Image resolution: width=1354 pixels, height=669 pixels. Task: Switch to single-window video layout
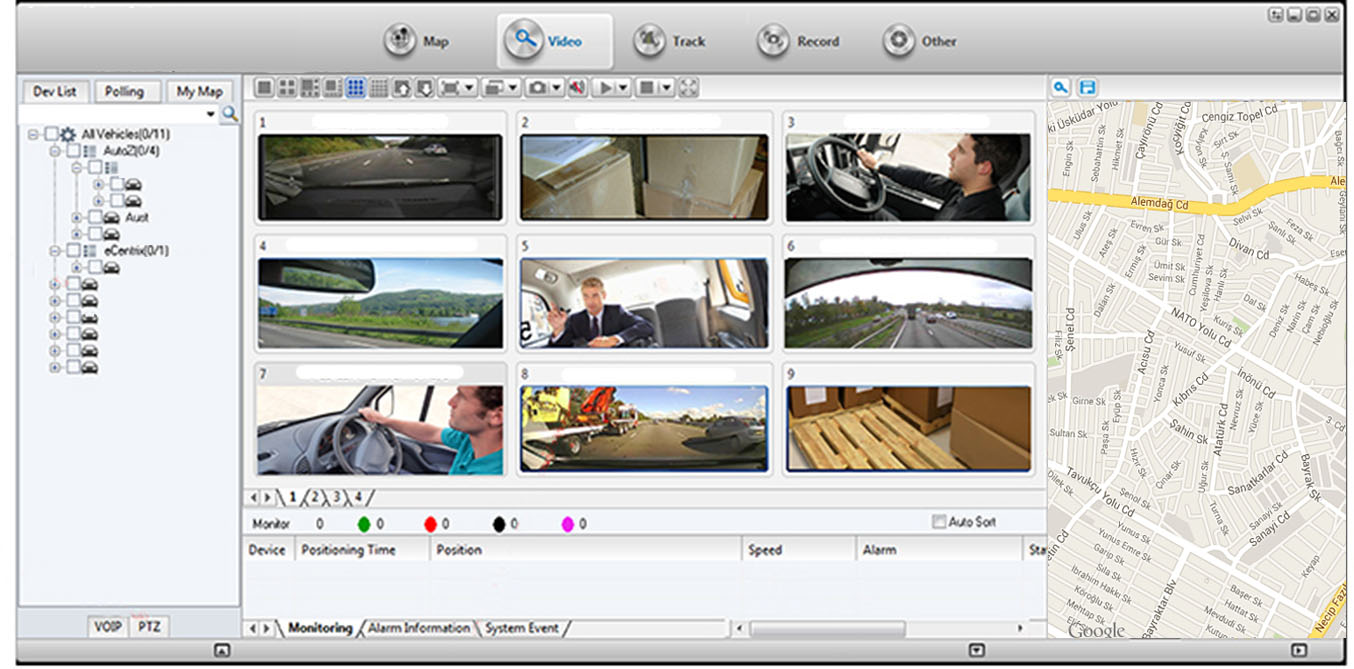[x=264, y=88]
